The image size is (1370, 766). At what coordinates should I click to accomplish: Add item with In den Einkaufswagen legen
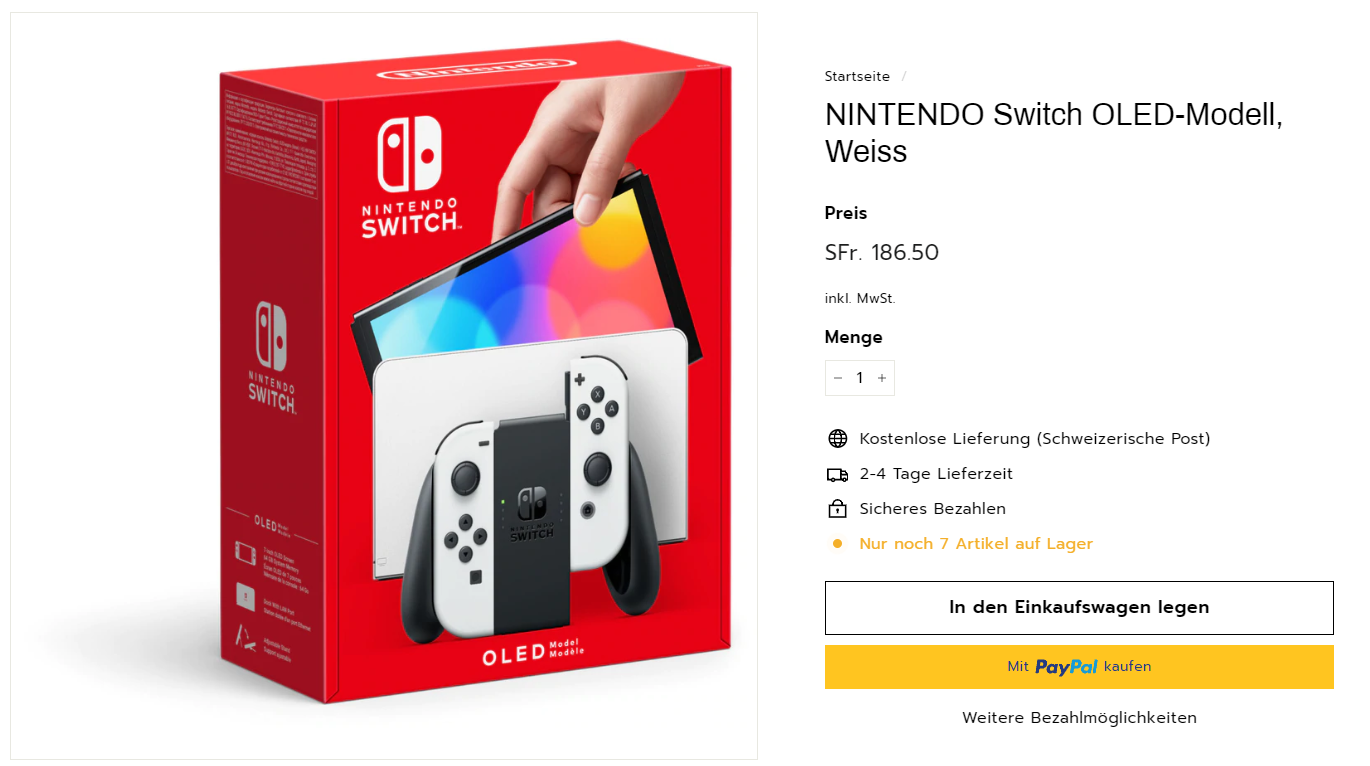tap(1079, 608)
